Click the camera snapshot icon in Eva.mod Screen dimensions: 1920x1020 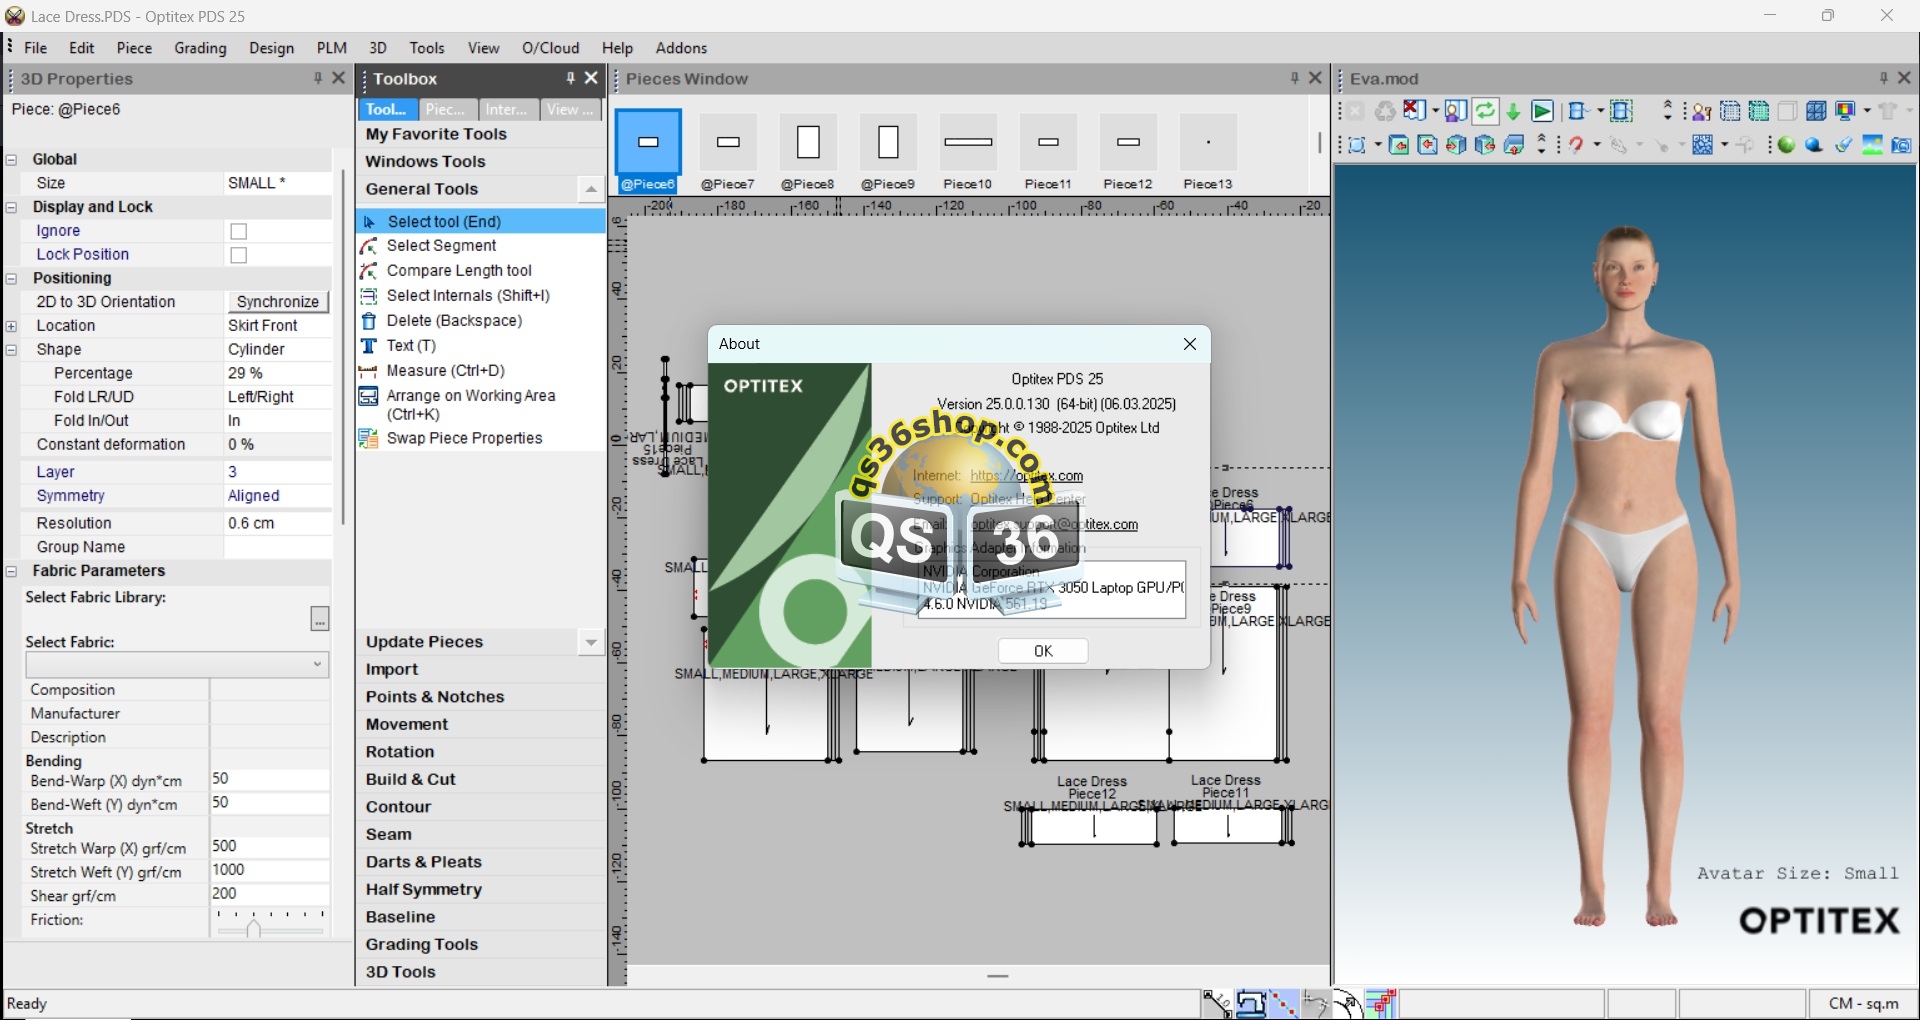[x=1902, y=146]
